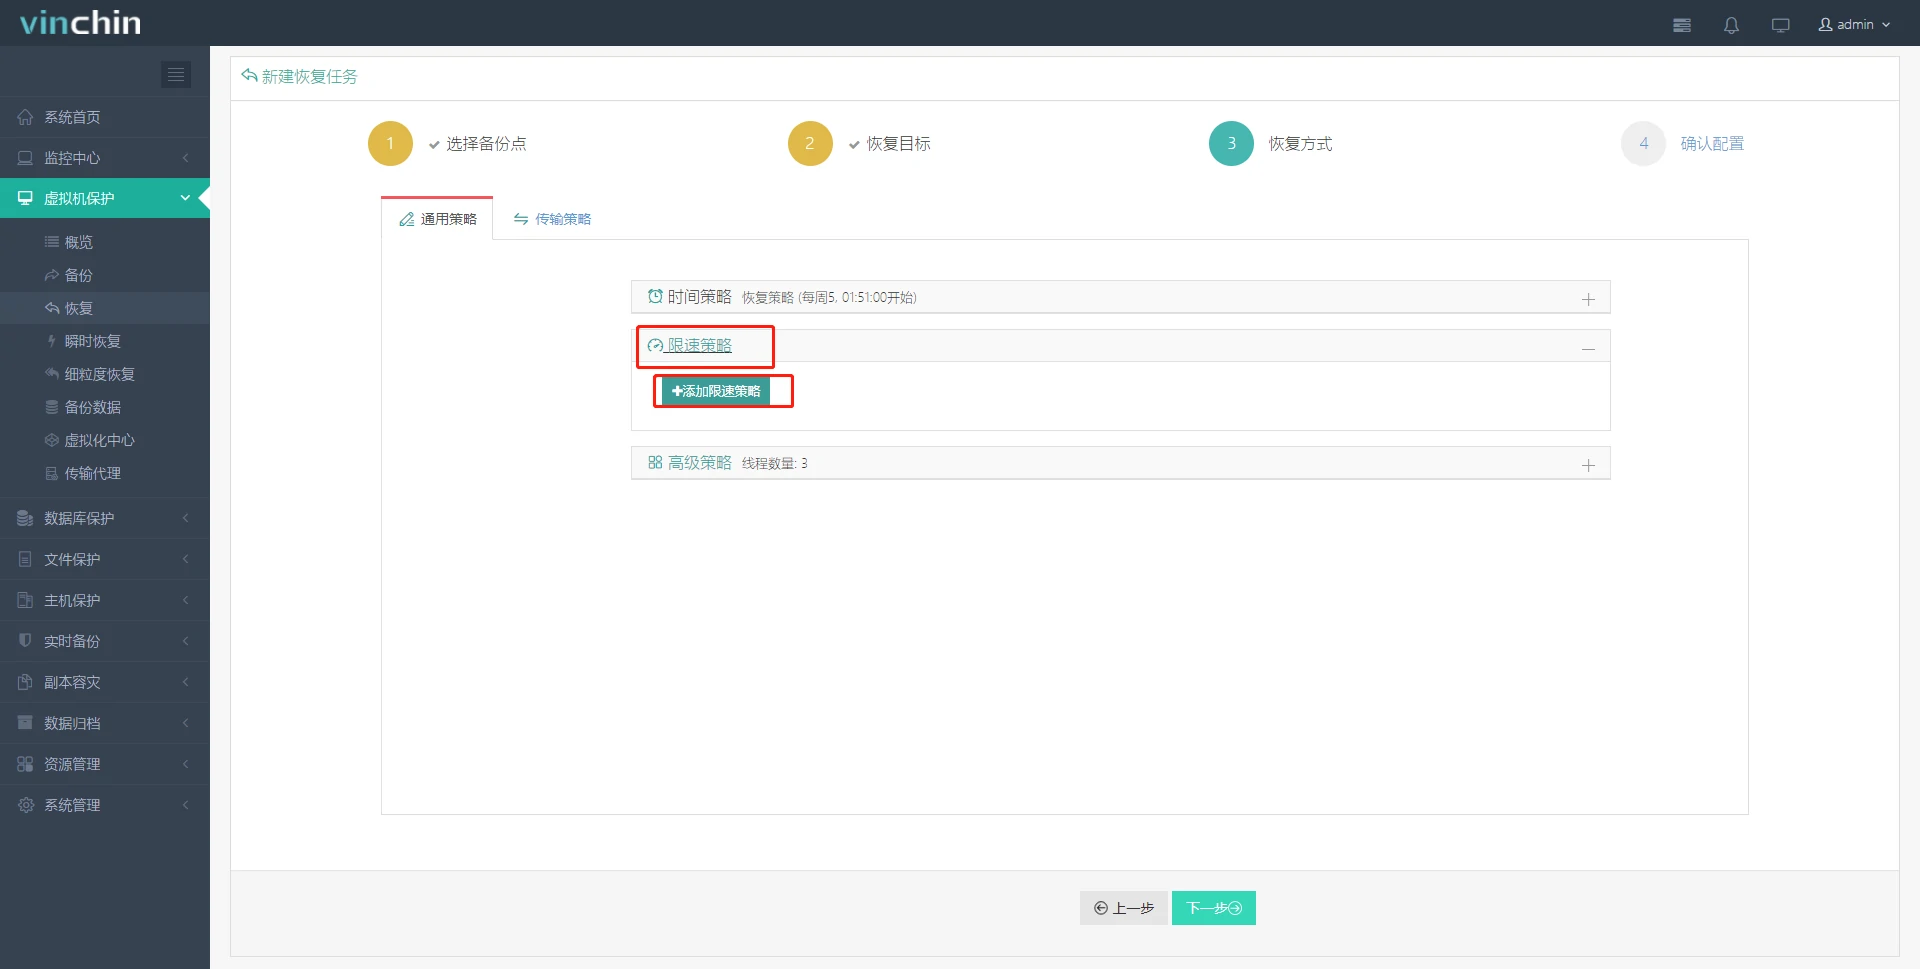Collapse 虚拟机保护 menu
Screen dimensions: 1920x969
[105, 198]
